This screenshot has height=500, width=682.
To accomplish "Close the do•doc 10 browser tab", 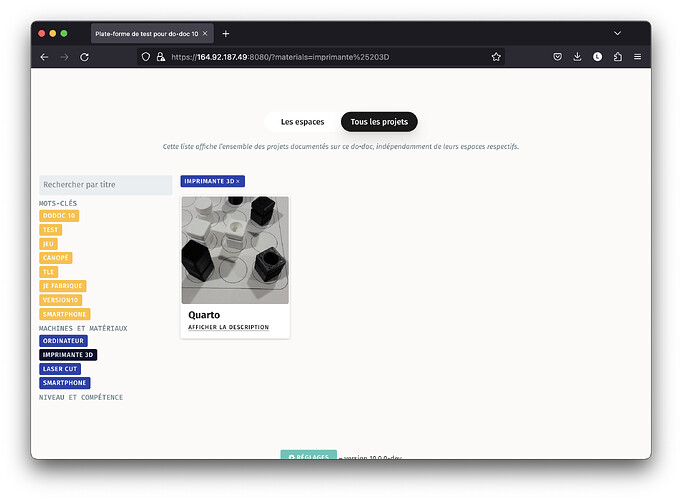I will (x=205, y=33).
